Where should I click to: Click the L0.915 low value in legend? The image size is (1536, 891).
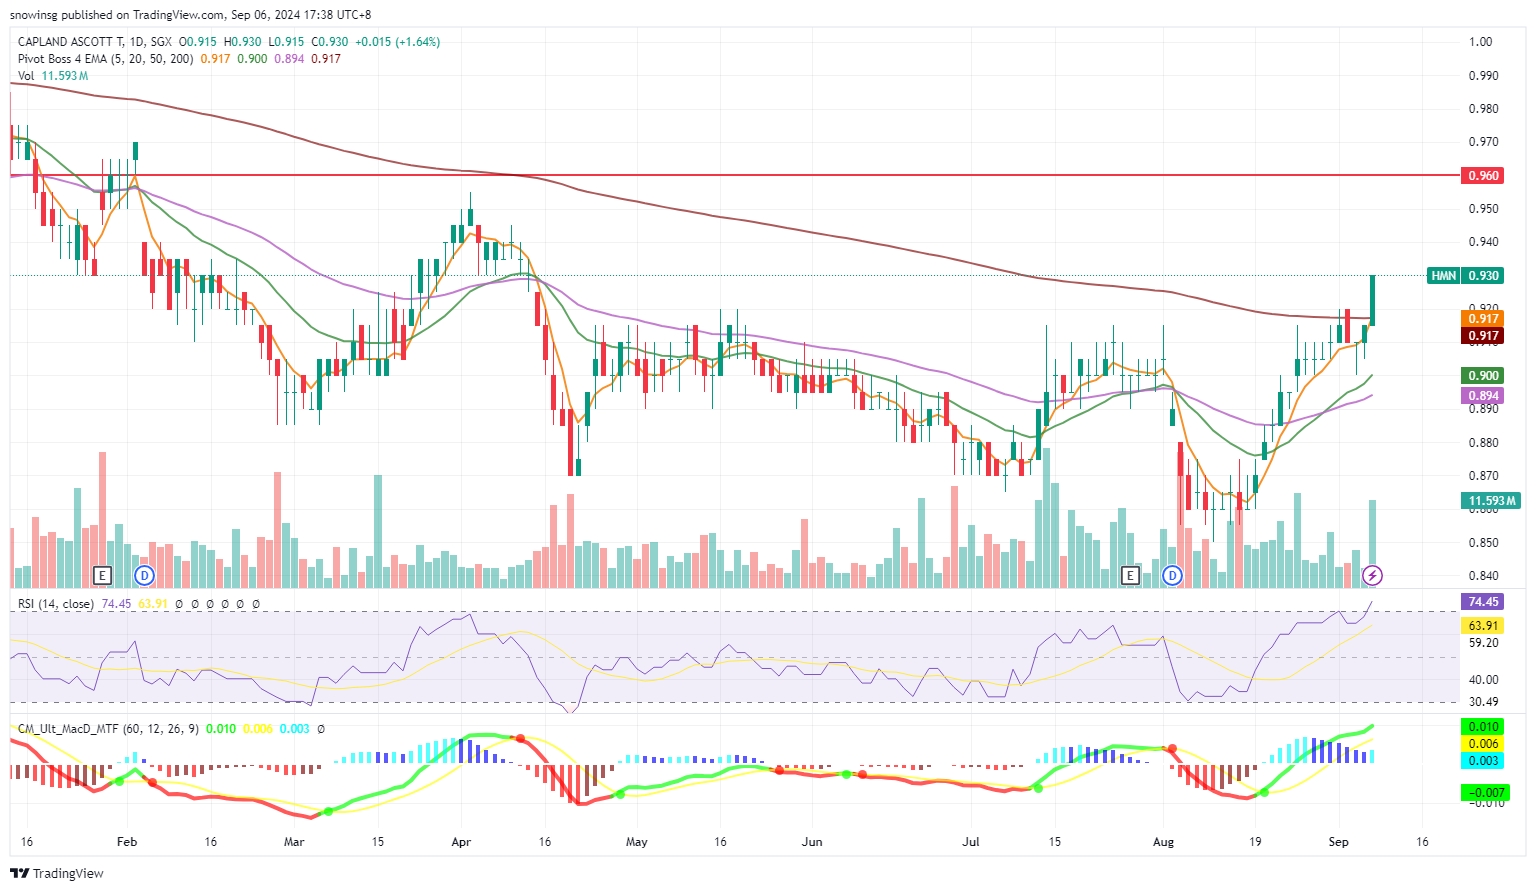pos(286,42)
